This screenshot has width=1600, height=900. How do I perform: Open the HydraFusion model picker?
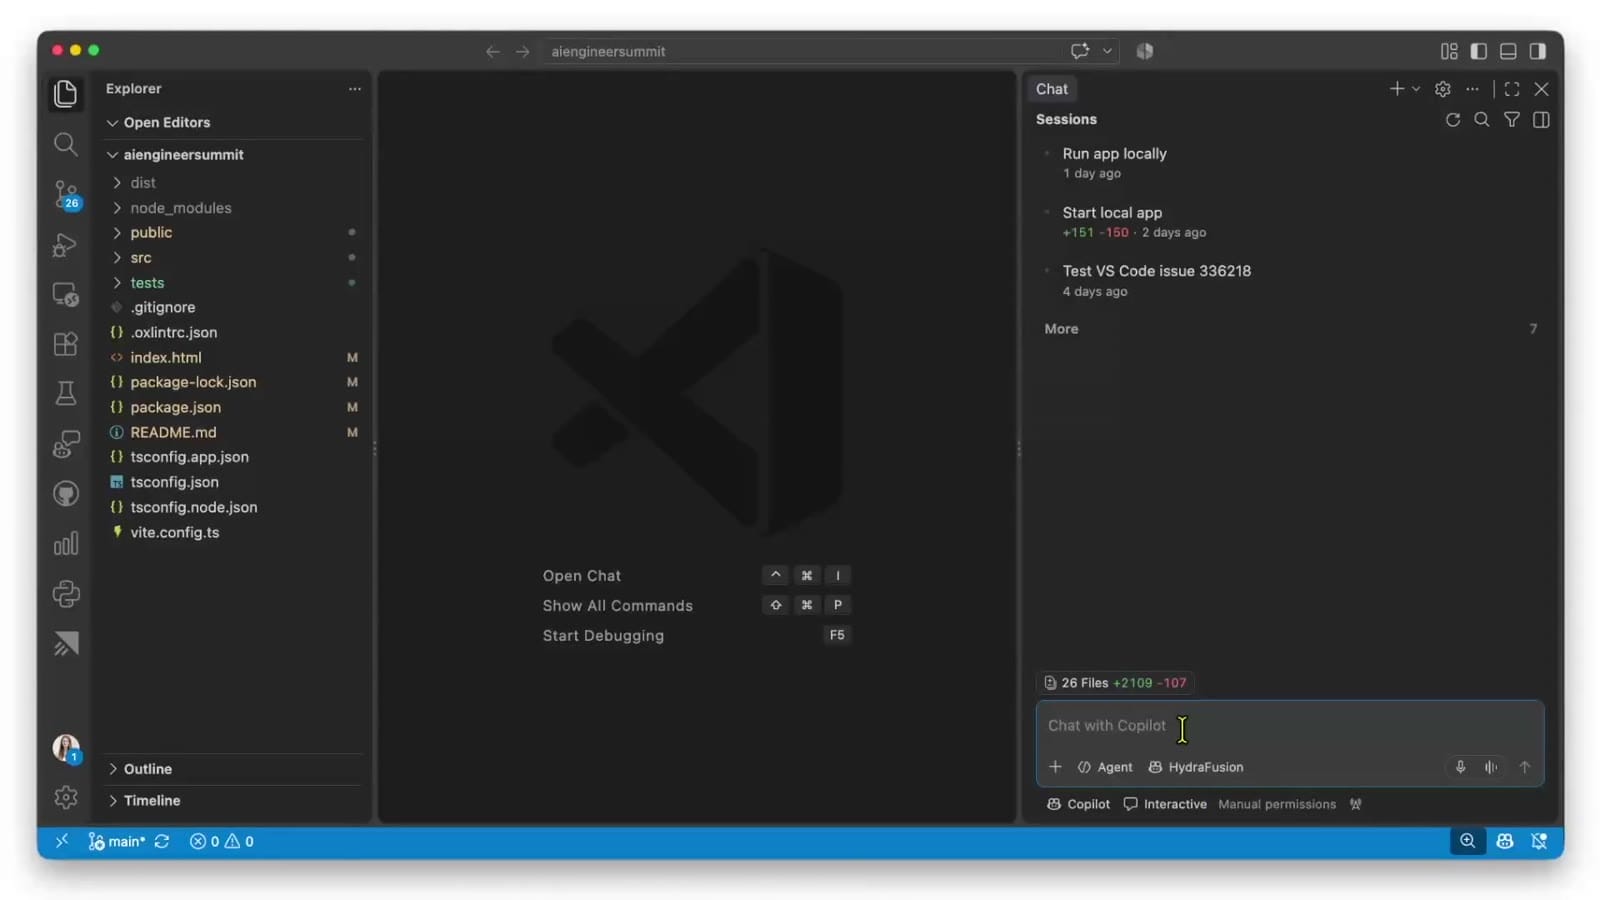pos(1196,767)
